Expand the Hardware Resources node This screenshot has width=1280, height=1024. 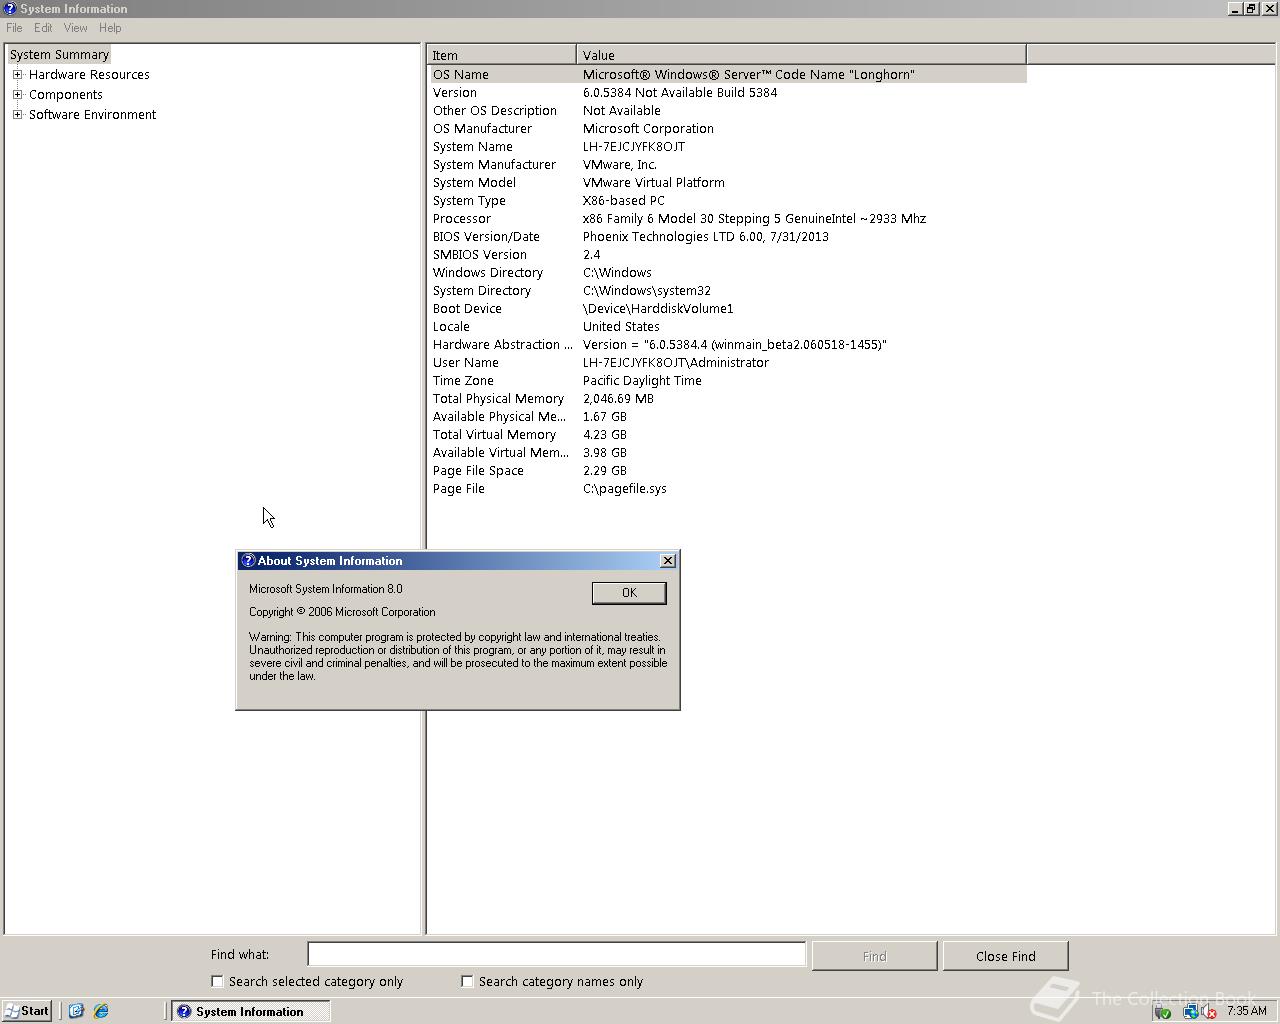(17, 75)
